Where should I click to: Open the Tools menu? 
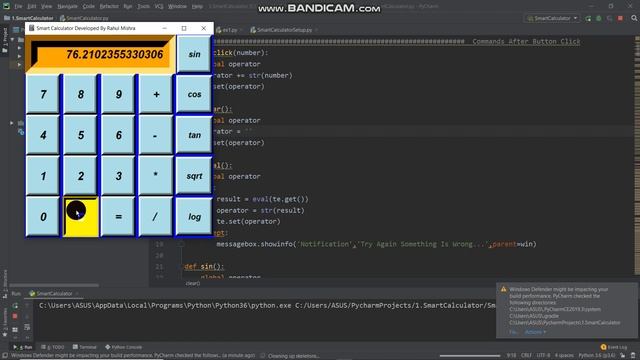[x=143, y=6]
